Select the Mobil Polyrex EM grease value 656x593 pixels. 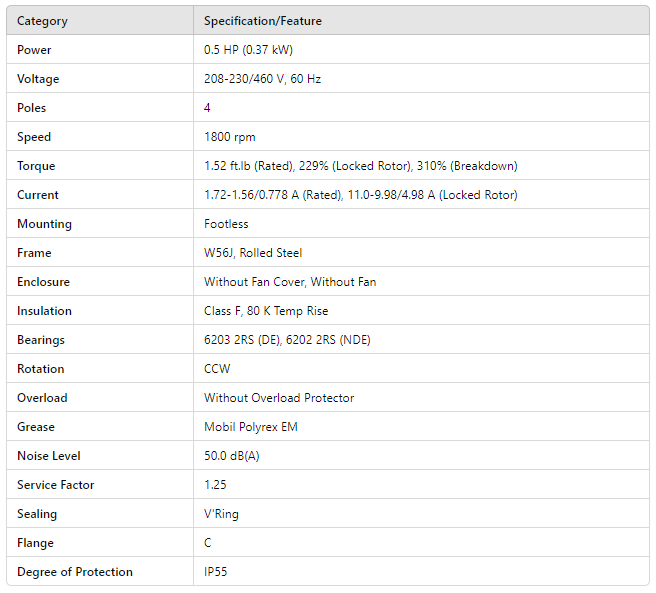click(x=251, y=427)
